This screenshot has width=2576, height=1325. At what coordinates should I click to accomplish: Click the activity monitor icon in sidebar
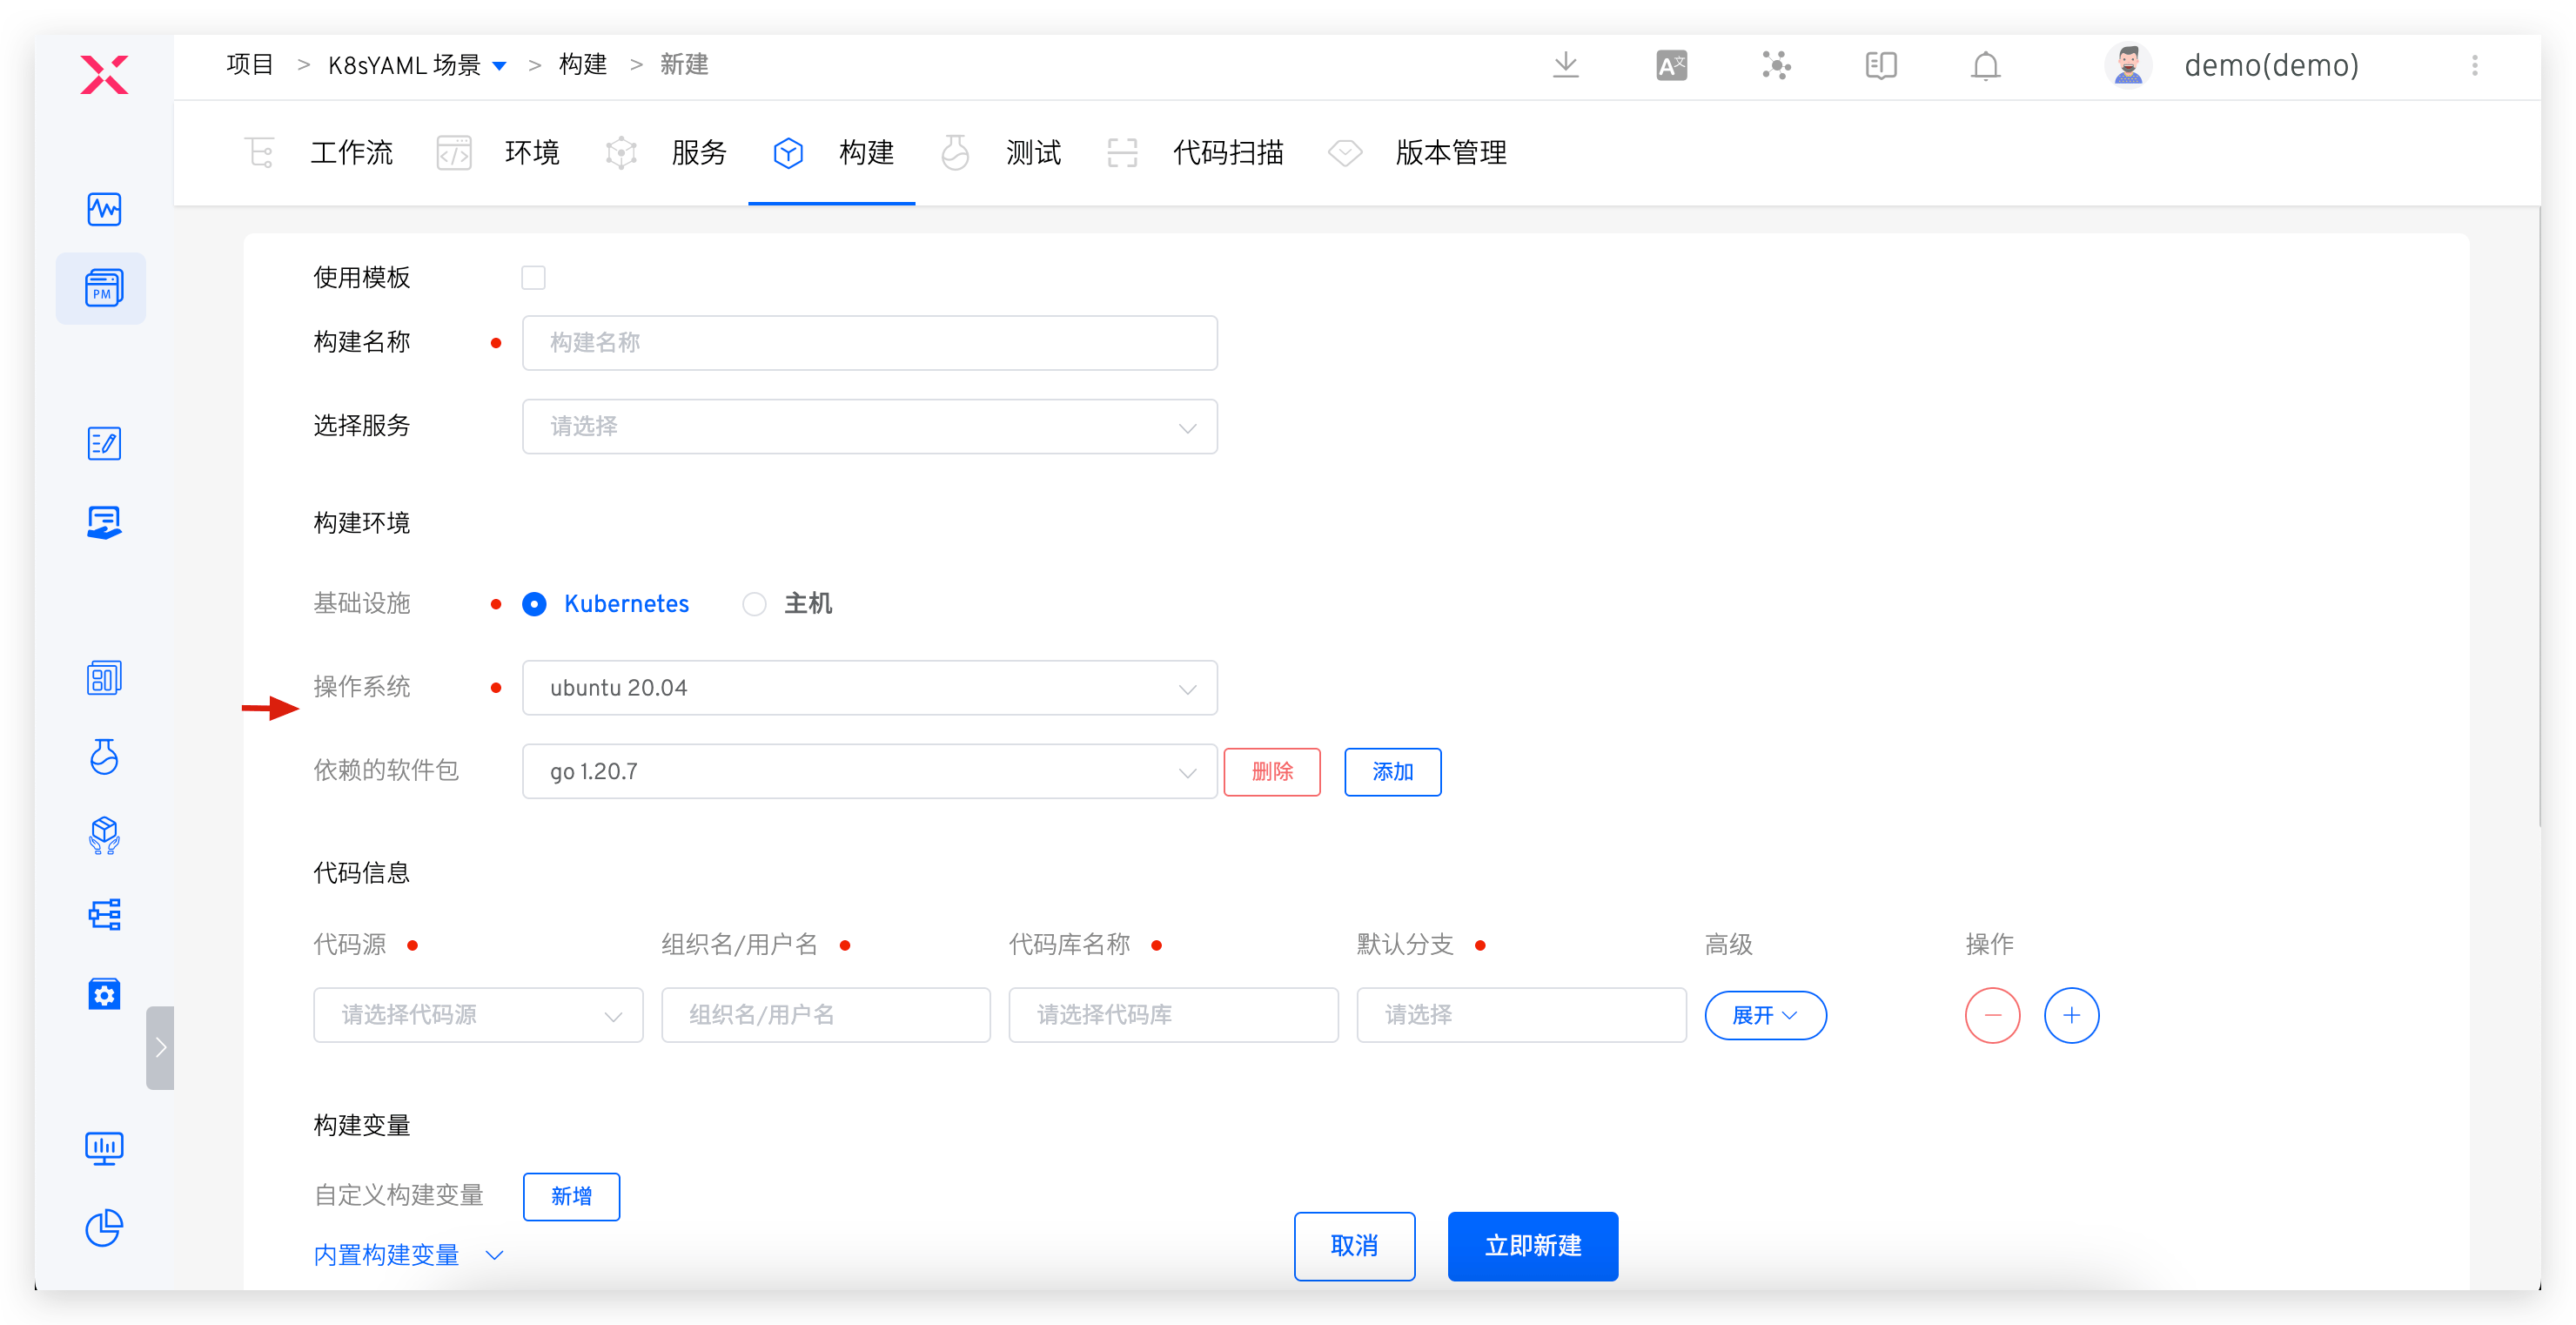(104, 209)
